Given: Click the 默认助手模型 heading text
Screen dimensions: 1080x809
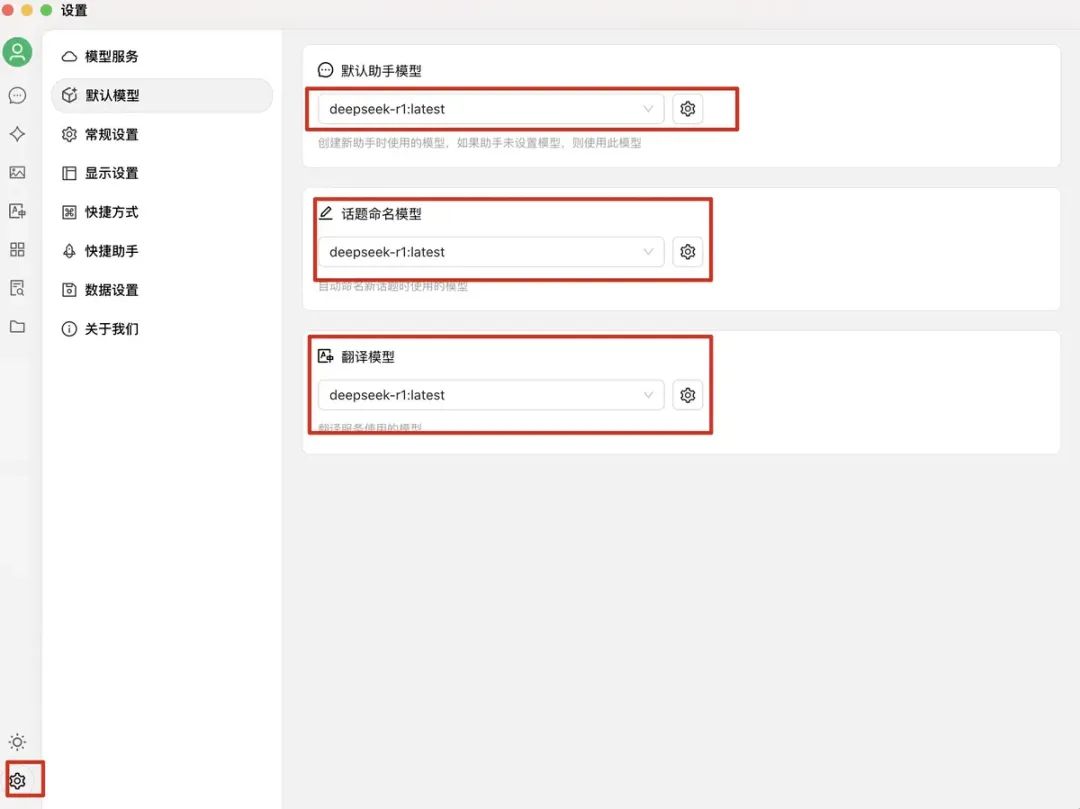Looking at the screenshot, I should (x=381, y=71).
